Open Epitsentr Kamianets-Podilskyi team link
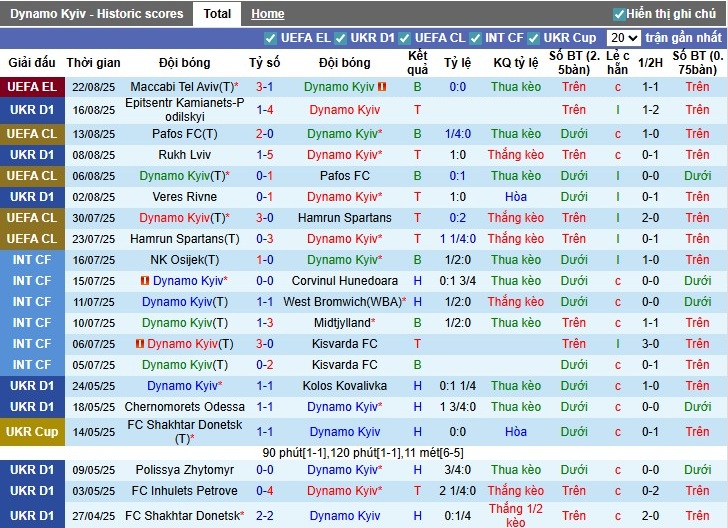The image size is (728, 528). point(184,110)
